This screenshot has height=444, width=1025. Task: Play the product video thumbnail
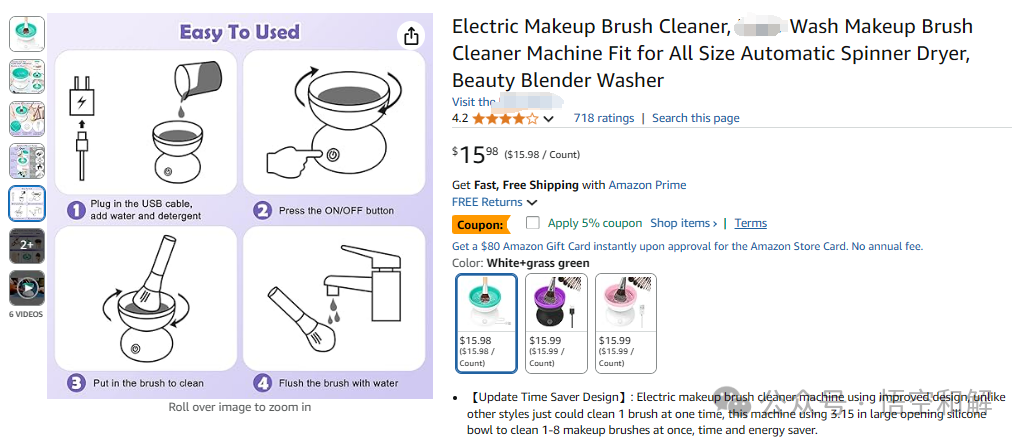point(27,288)
